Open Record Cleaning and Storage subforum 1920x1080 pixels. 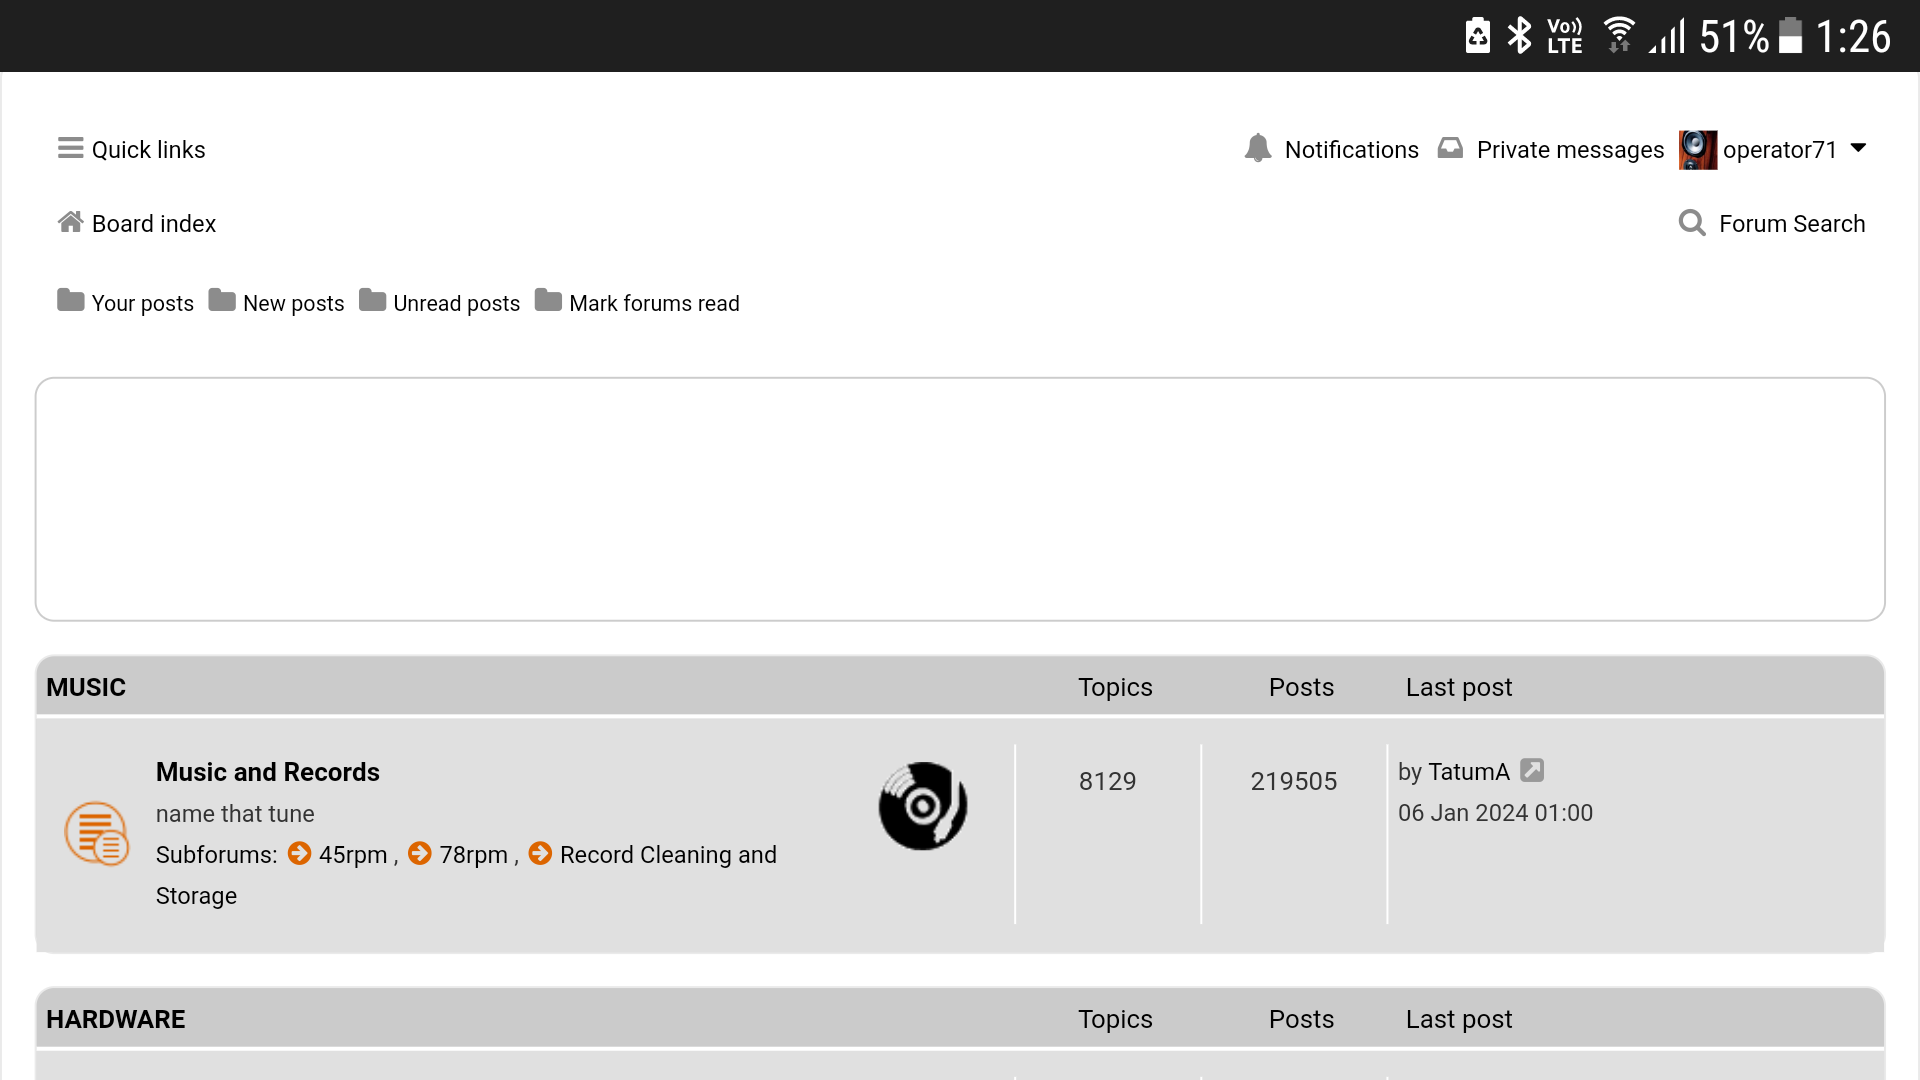coord(667,855)
